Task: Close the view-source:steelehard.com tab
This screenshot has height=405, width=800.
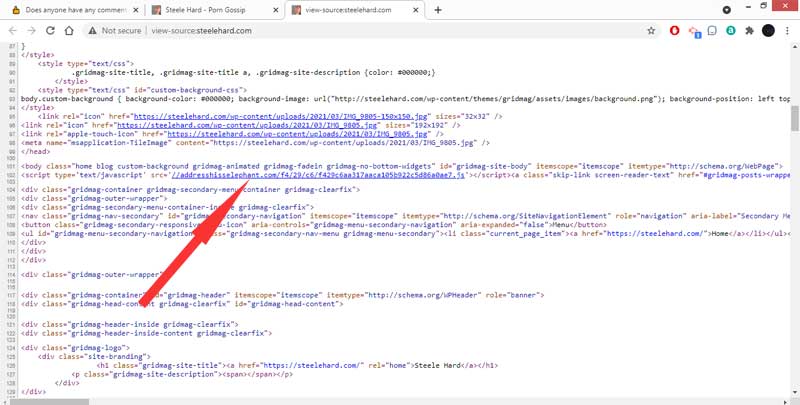Action: click(x=416, y=10)
